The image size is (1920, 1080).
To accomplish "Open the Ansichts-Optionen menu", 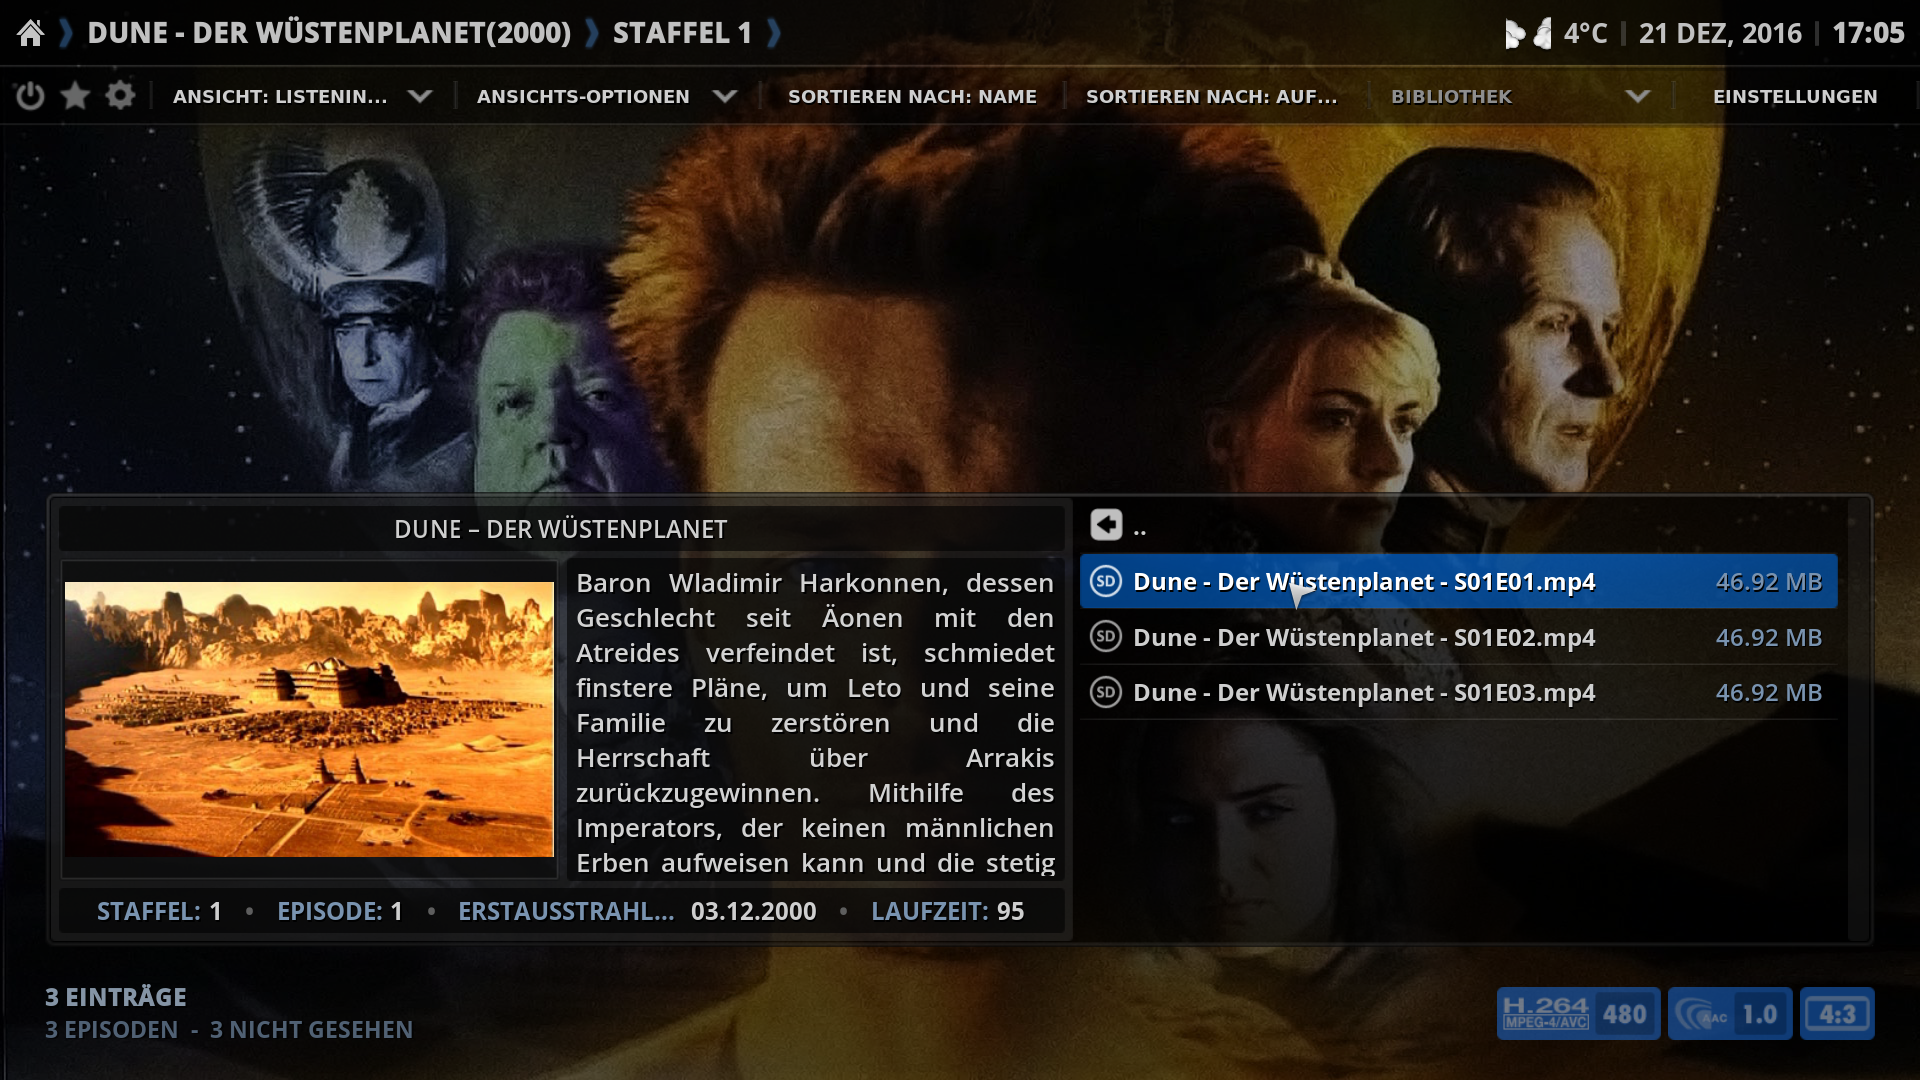I will pyautogui.click(x=583, y=96).
